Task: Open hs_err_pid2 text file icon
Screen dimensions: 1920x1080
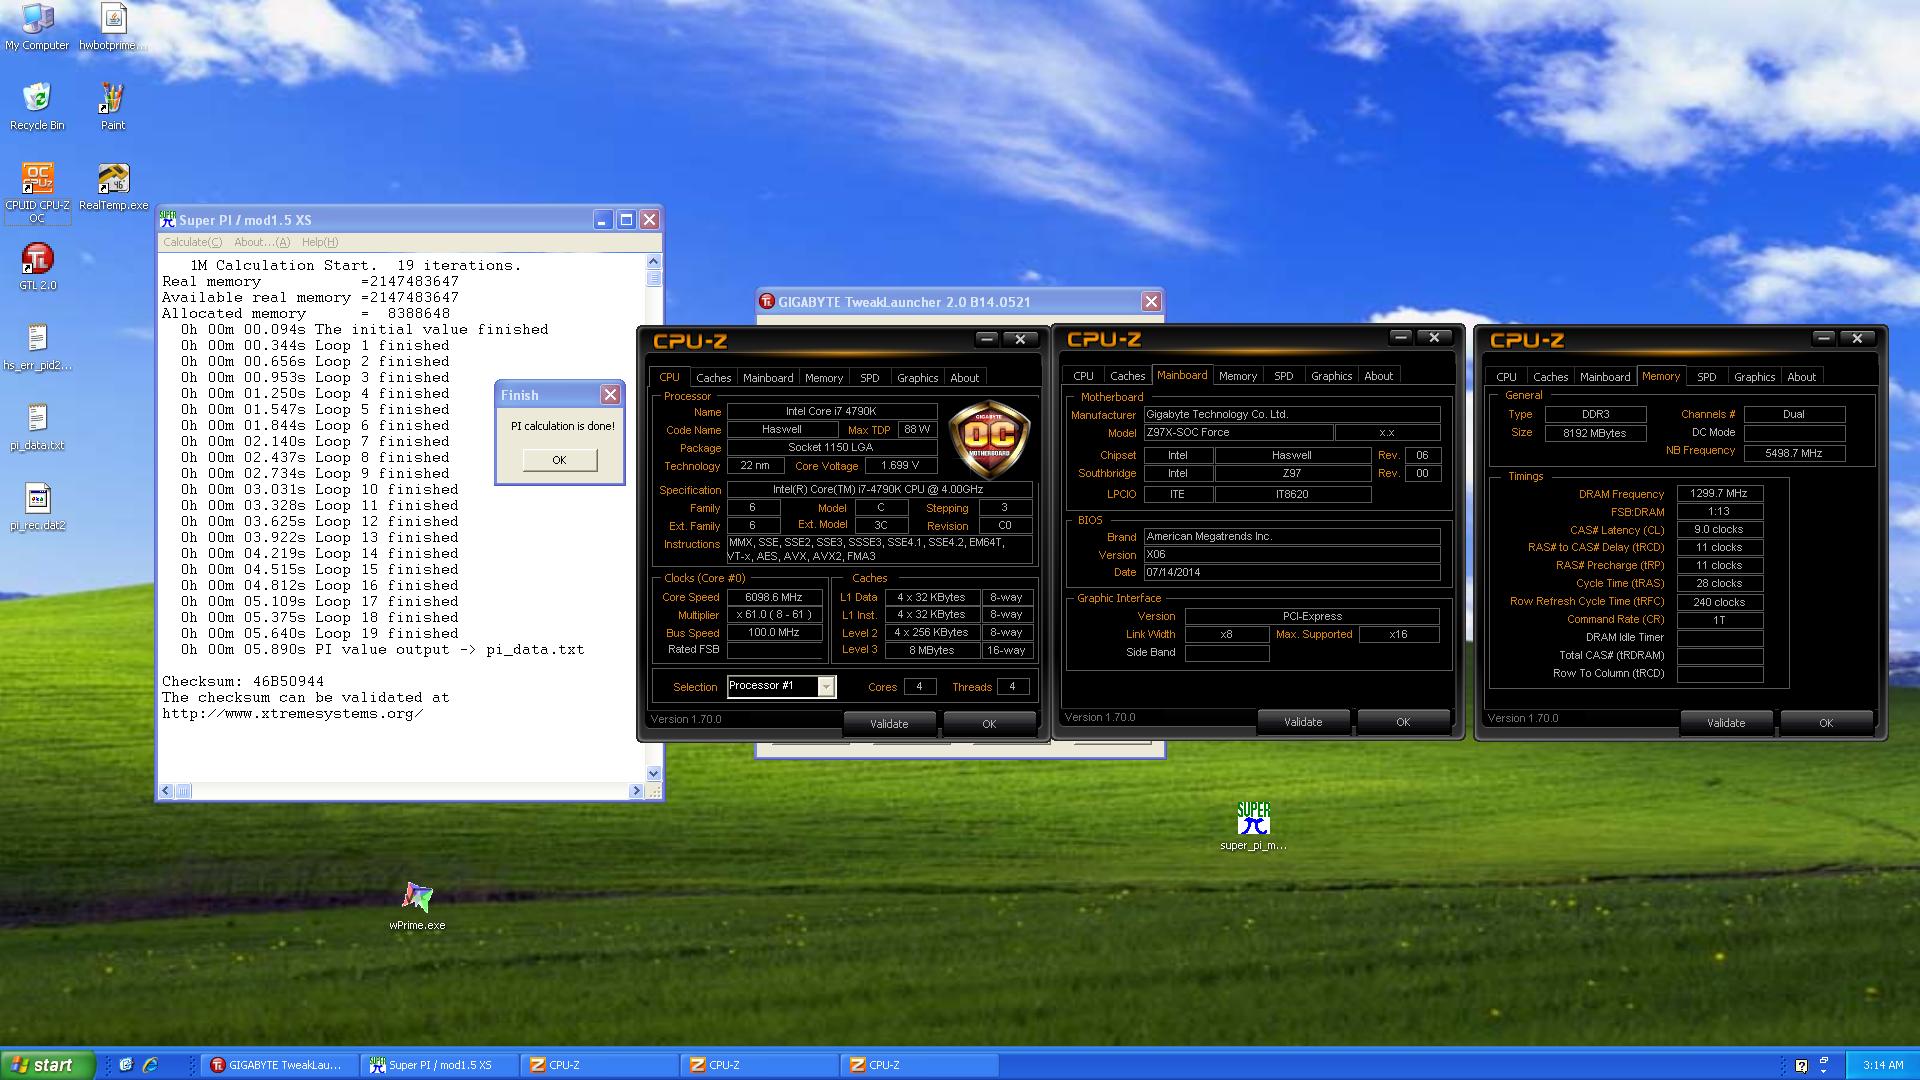Action: pyautogui.click(x=37, y=347)
